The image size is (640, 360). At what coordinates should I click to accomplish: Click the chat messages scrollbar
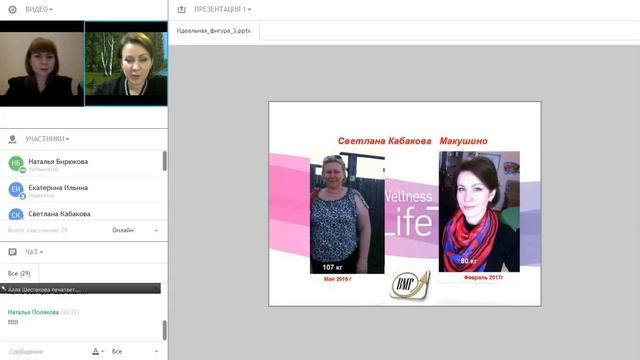click(x=164, y=330)
